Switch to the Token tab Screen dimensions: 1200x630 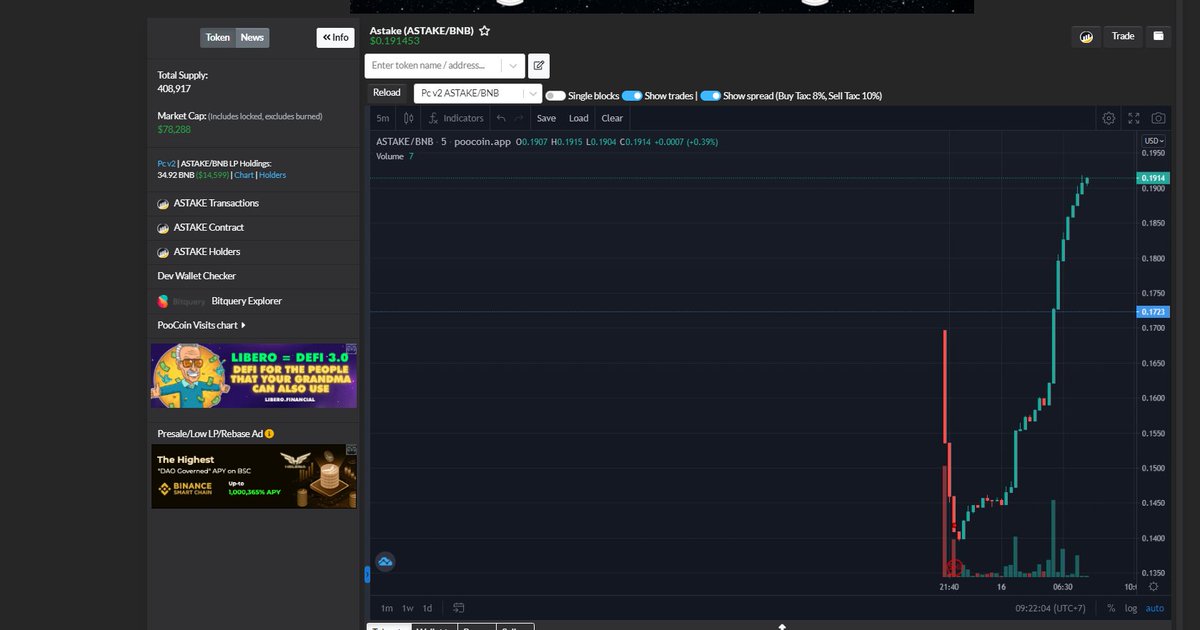[218, 38]
